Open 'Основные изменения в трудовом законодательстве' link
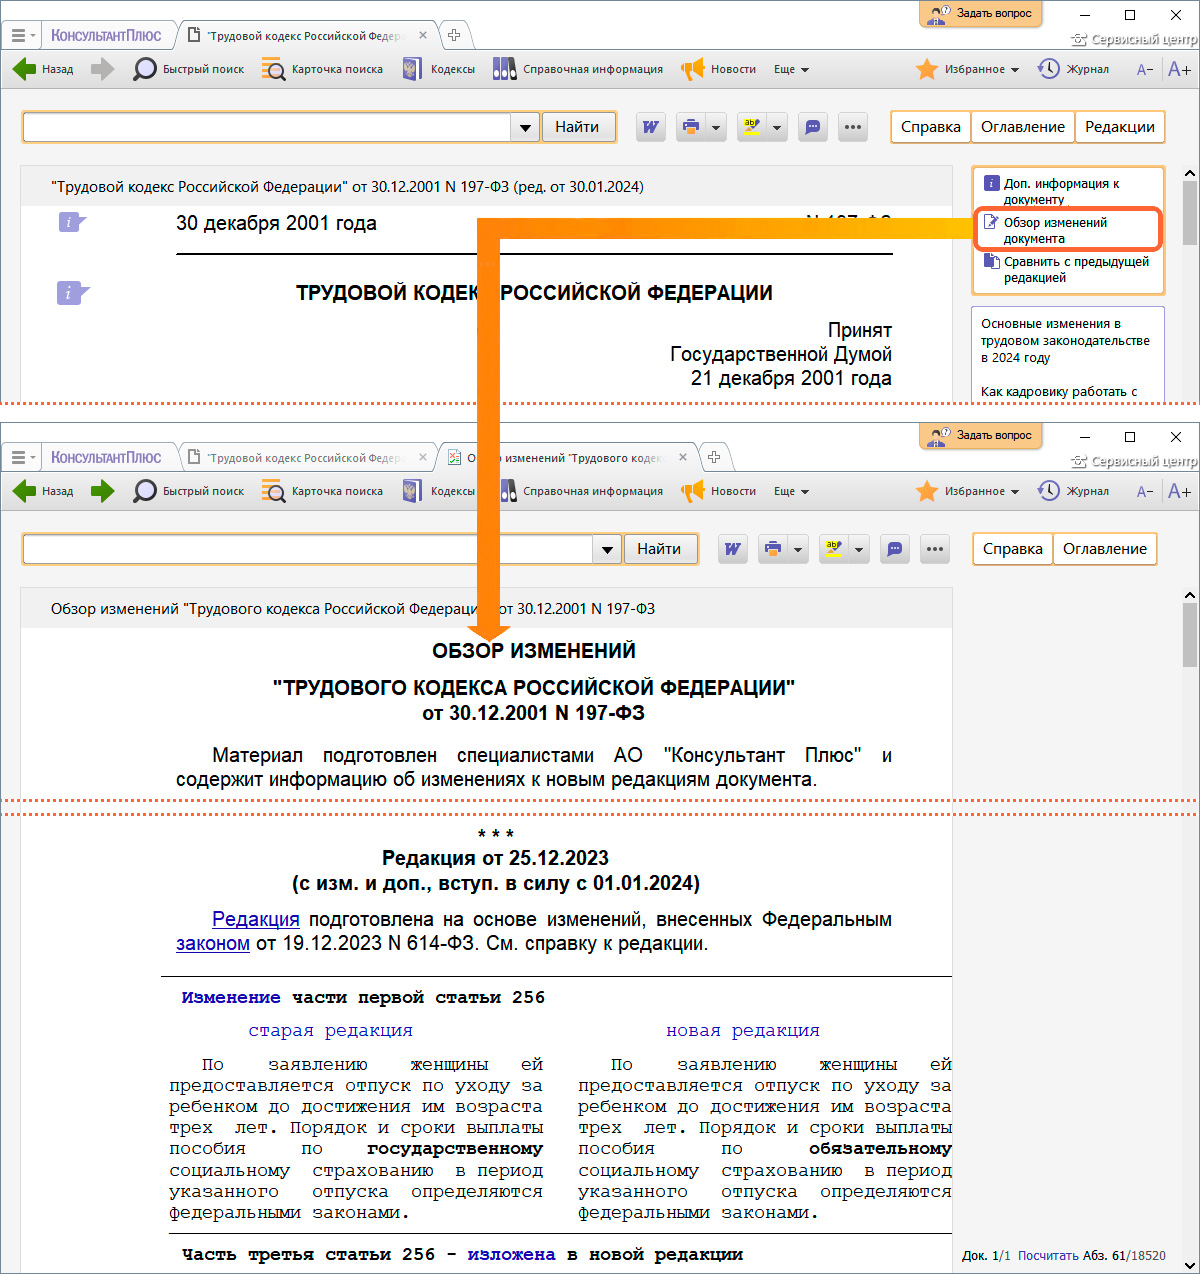 (x=1065, y=340)
